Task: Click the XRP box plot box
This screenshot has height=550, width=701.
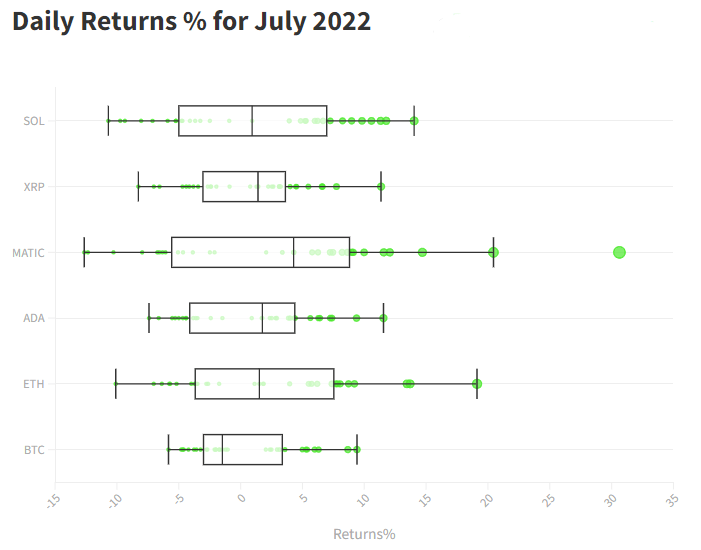Action: [x=244, y=187]
